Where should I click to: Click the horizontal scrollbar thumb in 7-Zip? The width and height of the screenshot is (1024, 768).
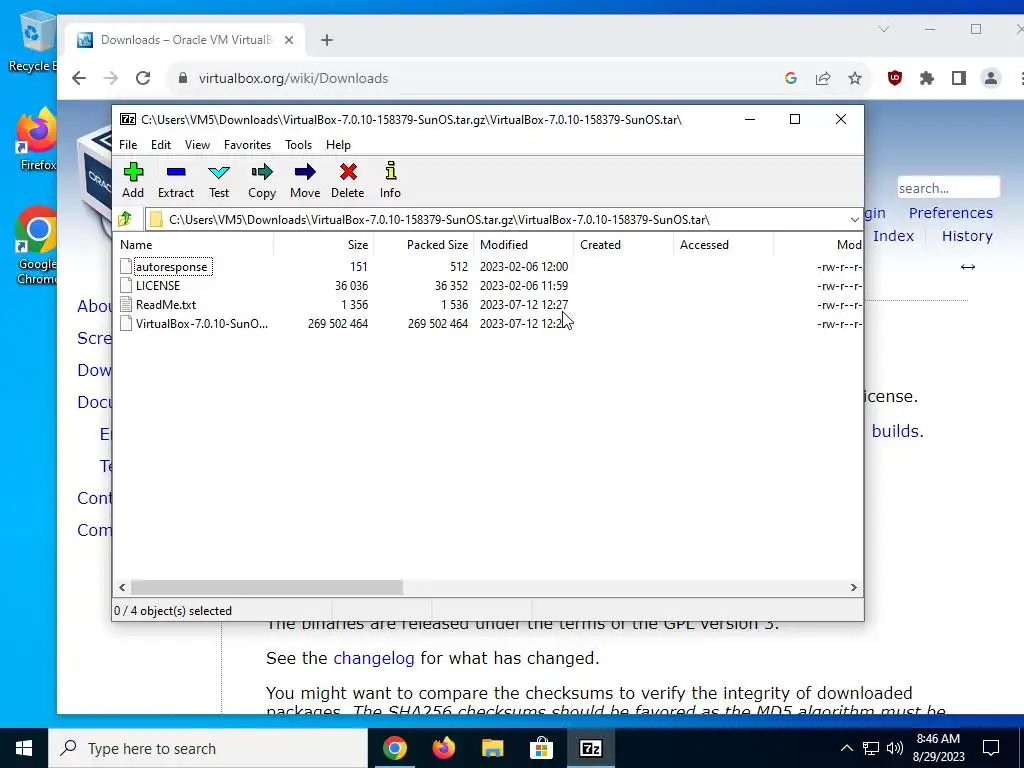pos(266,587)
